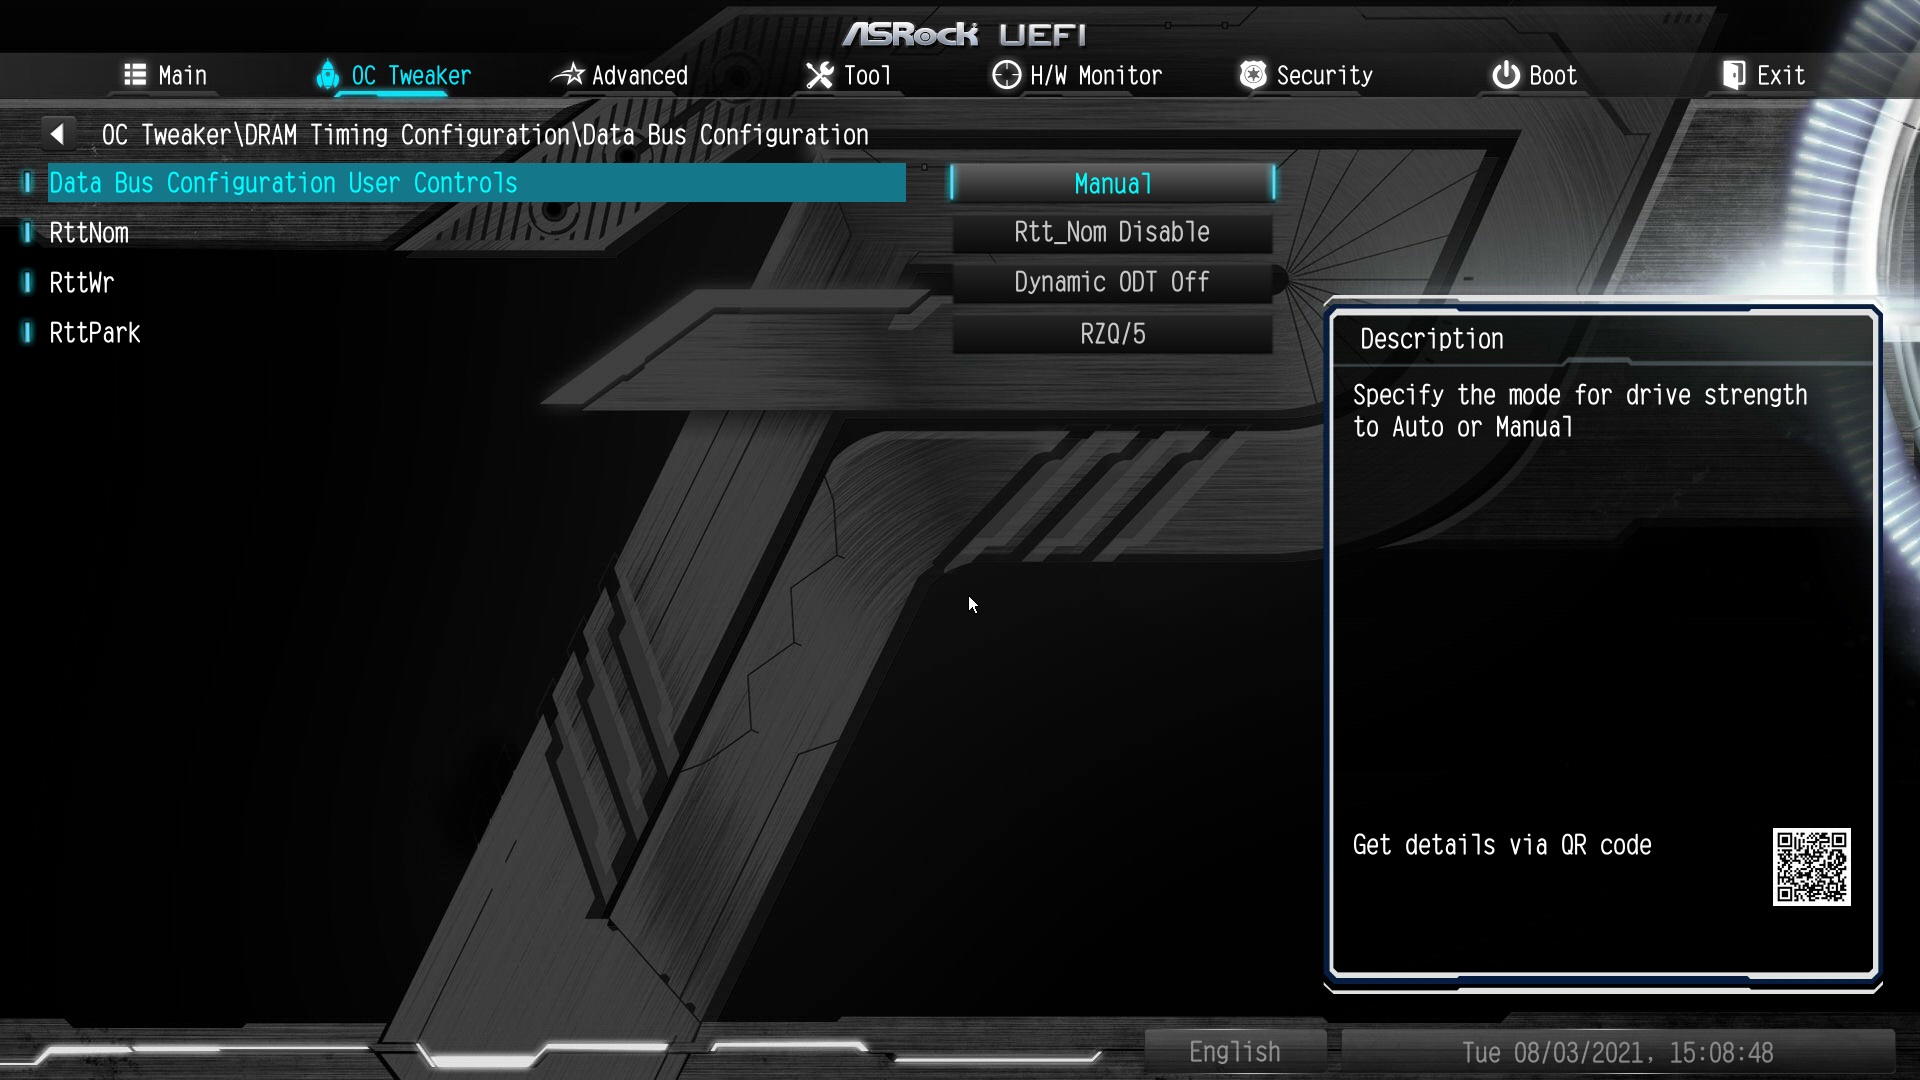This screenshot has height=1080, width=1920.
Task: Change the Rtt_Nom Disable value
Action: pyautogui.click(x=1112, y=232)
